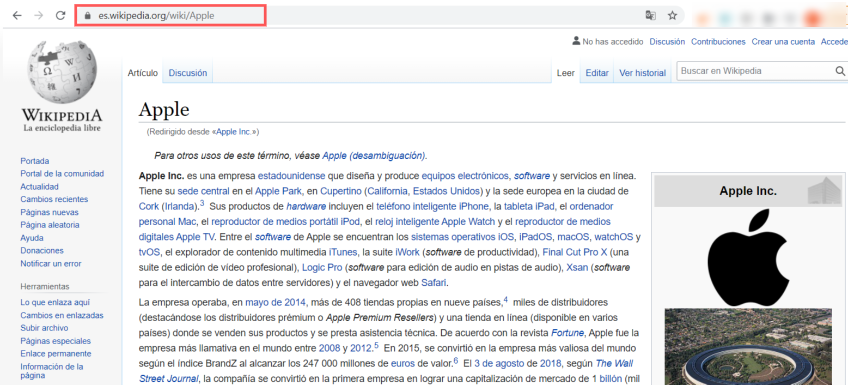848x385 pixels.
Task: Click 'Crear una cuenta' link
Action: (783, 42)
